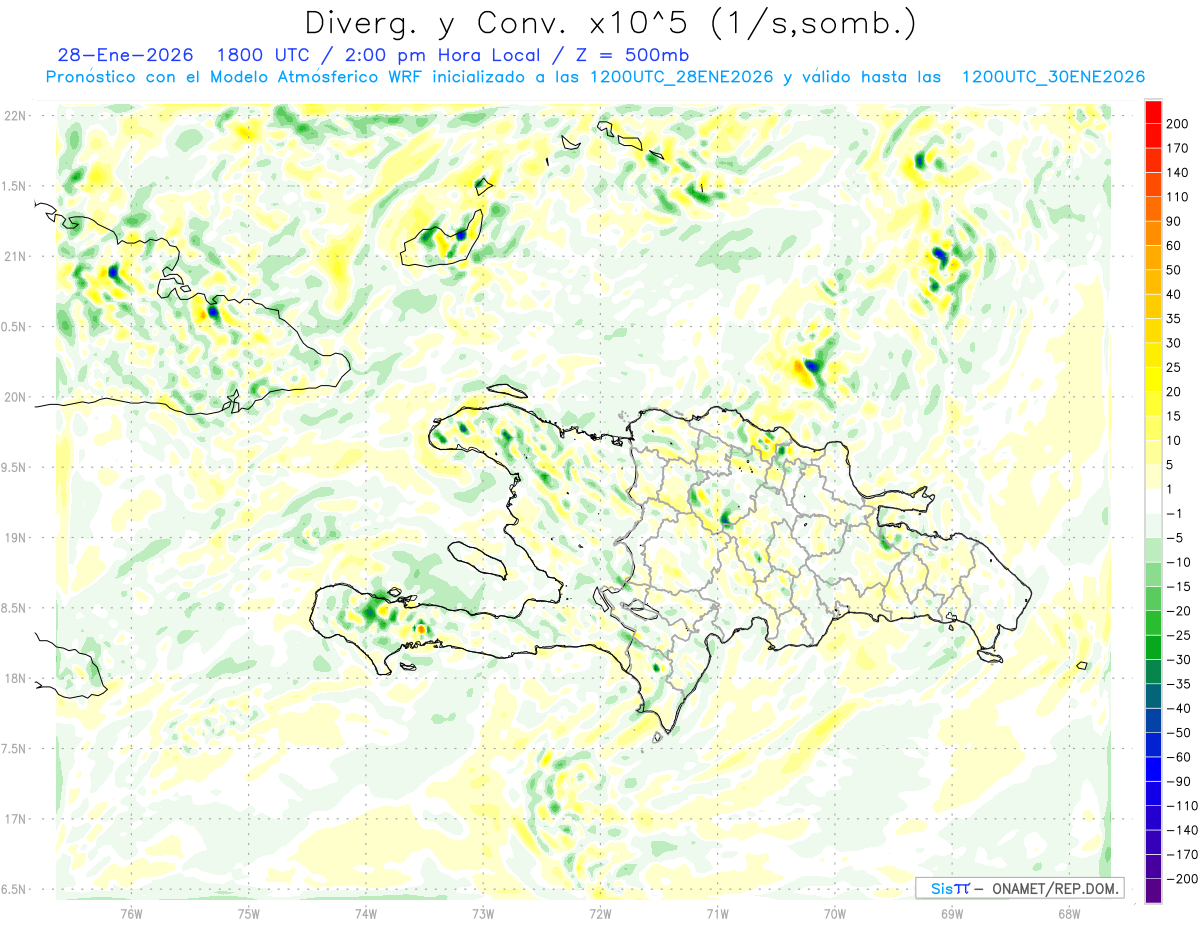
Task: Click the '-20' color bar value
Action: 1178,612
